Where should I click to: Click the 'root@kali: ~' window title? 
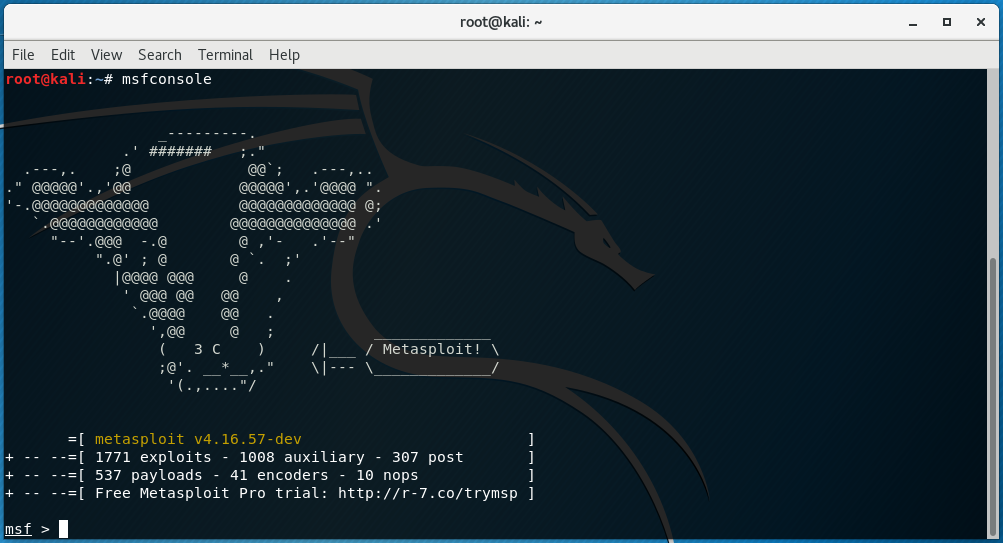[x=501, y=22]
